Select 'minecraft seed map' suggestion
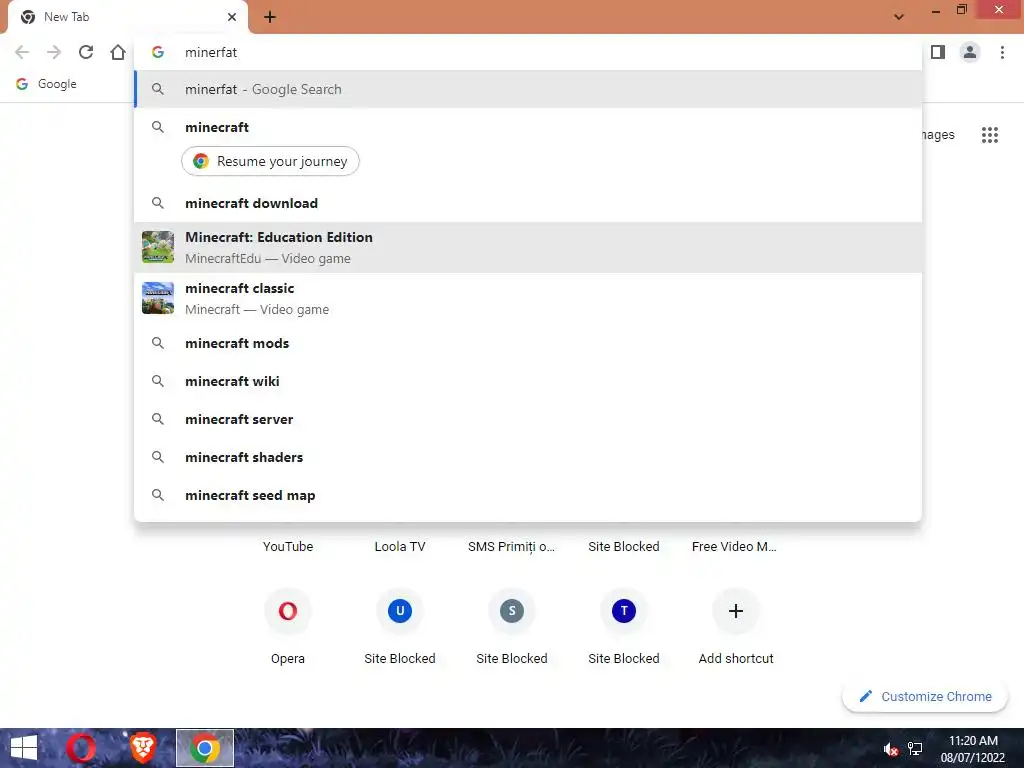Viewport: 1024px width, 768px height. (x=528, y=495)
